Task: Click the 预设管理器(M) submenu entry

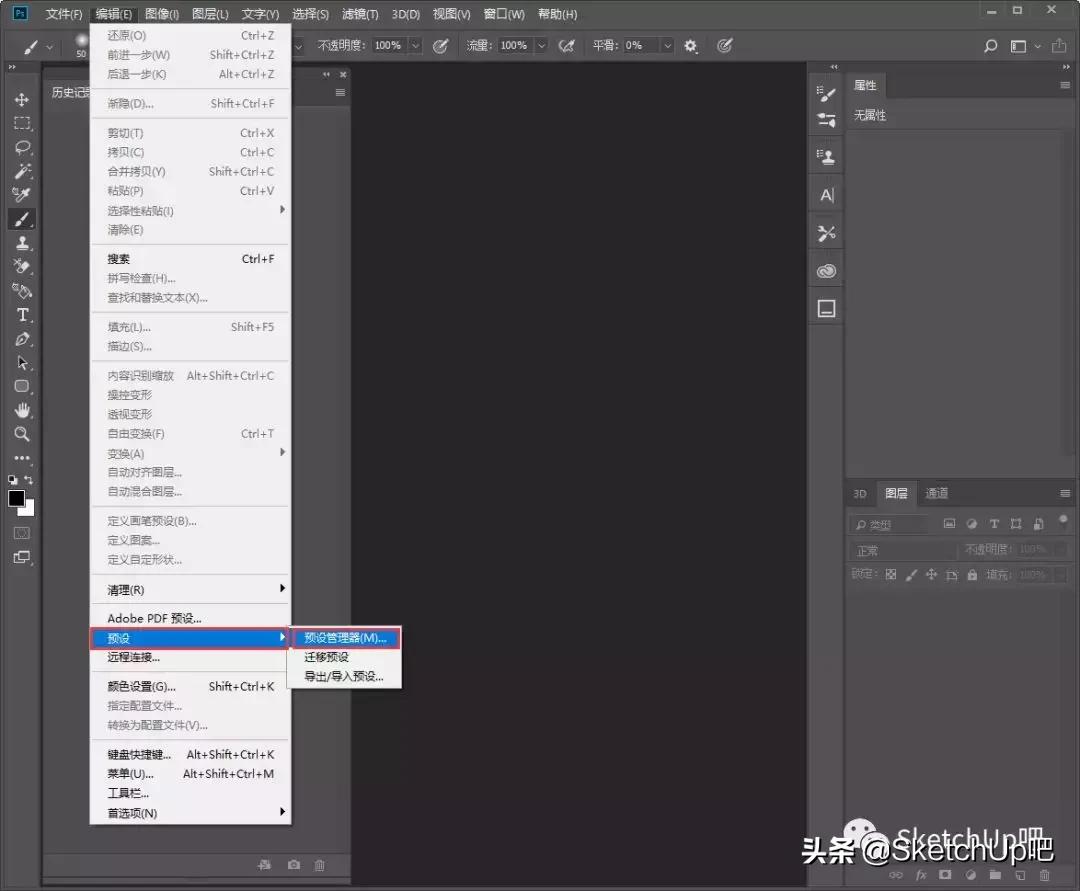Action: pyautogui.click(x=347, y=637)
